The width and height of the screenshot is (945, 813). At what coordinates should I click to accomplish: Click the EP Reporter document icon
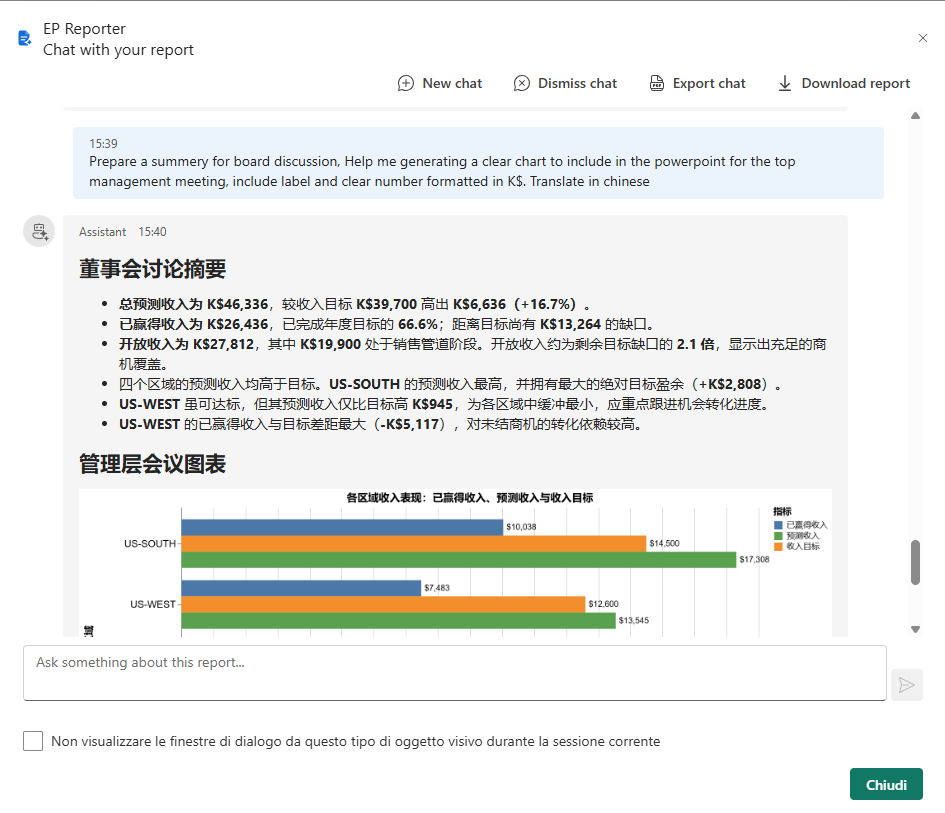pyautogui.click(x=24, y=39)
